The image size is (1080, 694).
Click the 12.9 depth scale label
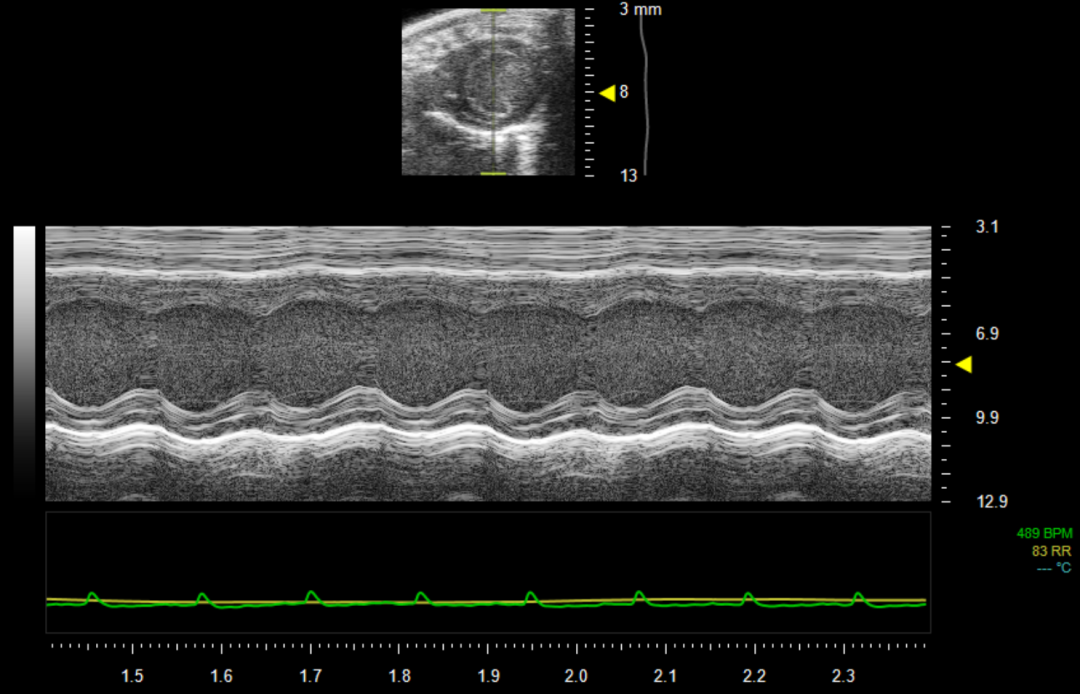click(991, 501)
